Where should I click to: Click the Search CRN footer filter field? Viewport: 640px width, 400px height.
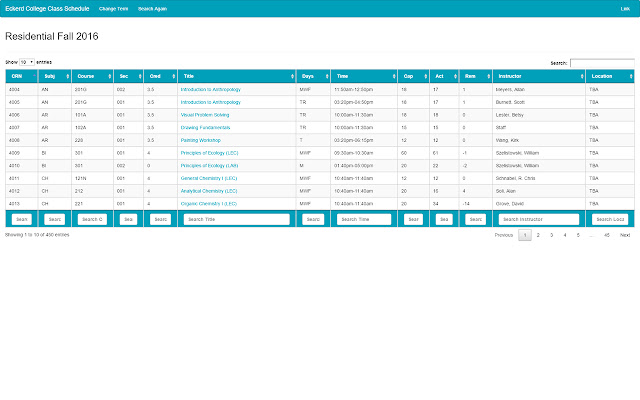[x=22, y=219]
